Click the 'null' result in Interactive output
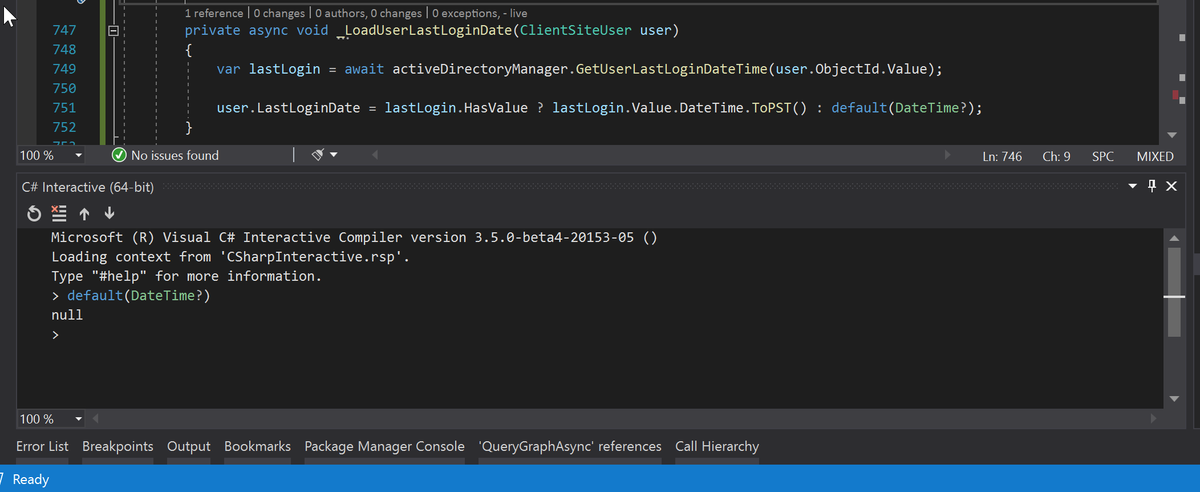The width and height of the screenshot is (1200, 492). (x=67, y=315)
